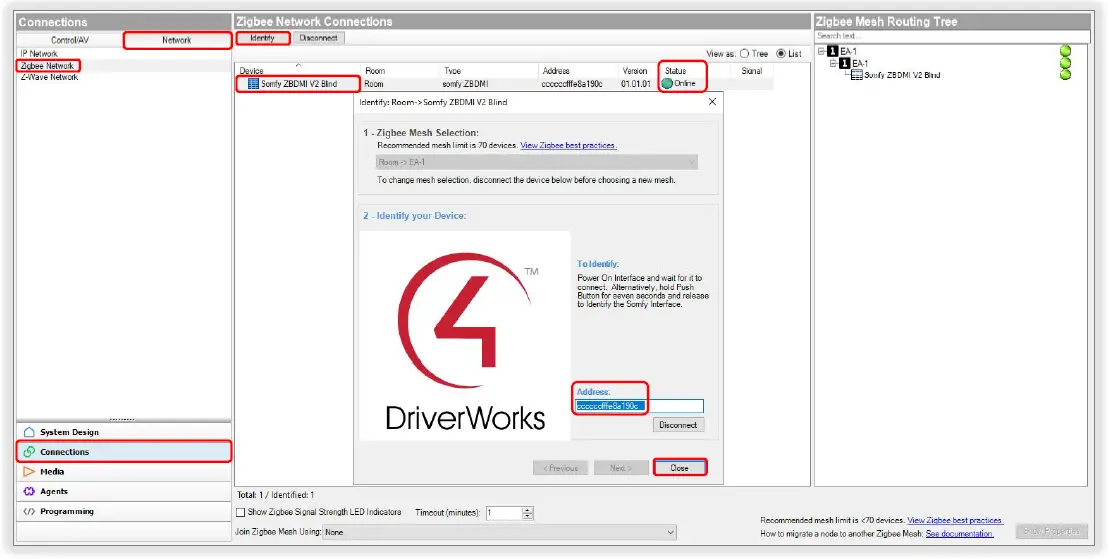
Task: Click the Programming code brackets icon
Action: coord(29,511)
